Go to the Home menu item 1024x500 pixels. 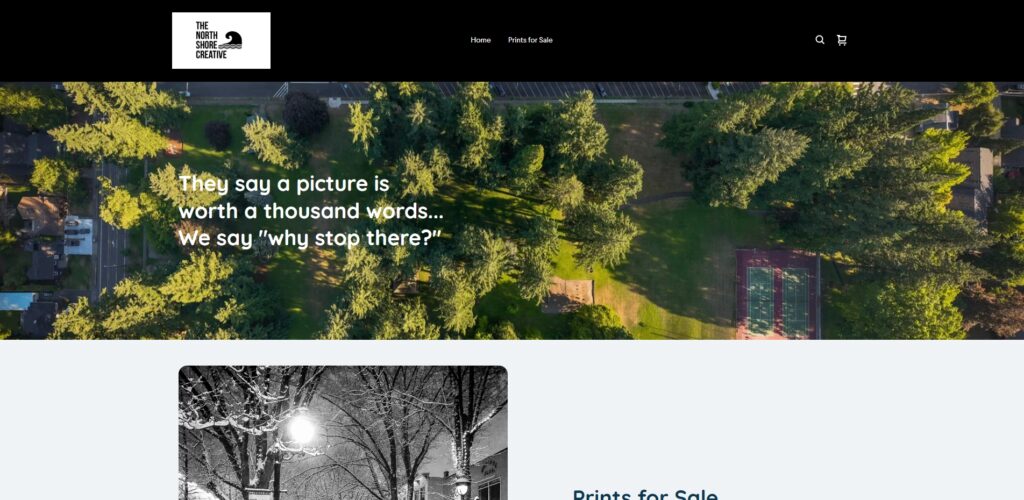pyautogui.click(x=481, y=40)
